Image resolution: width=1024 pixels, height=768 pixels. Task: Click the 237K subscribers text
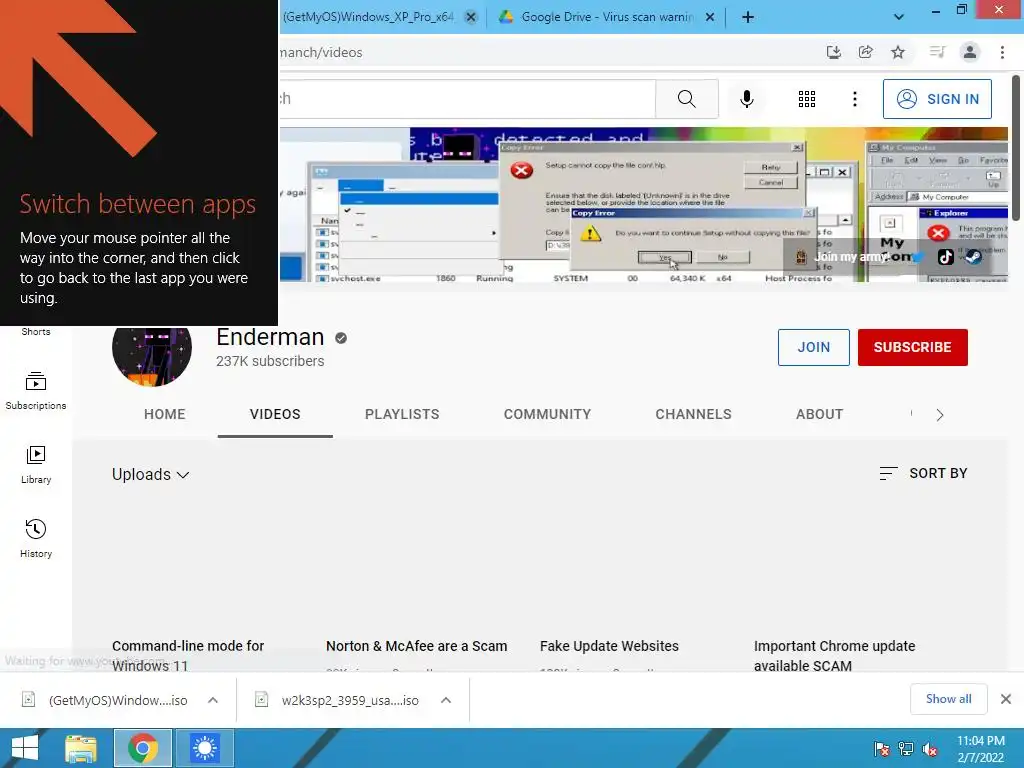(270, 361)
